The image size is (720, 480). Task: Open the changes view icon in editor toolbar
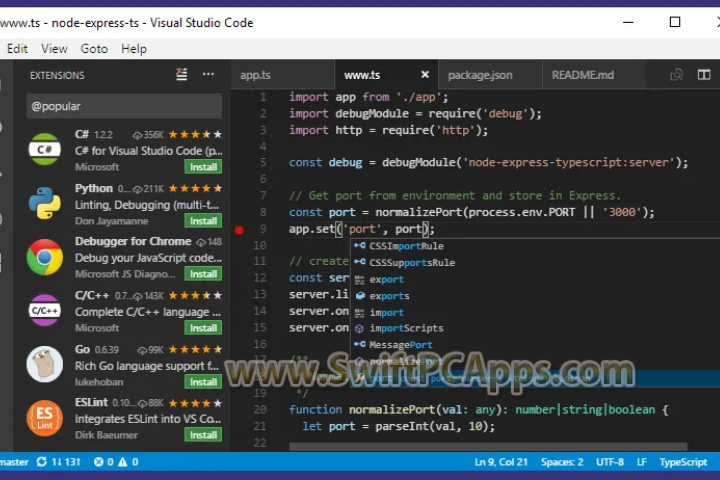[x=676, y=74]
